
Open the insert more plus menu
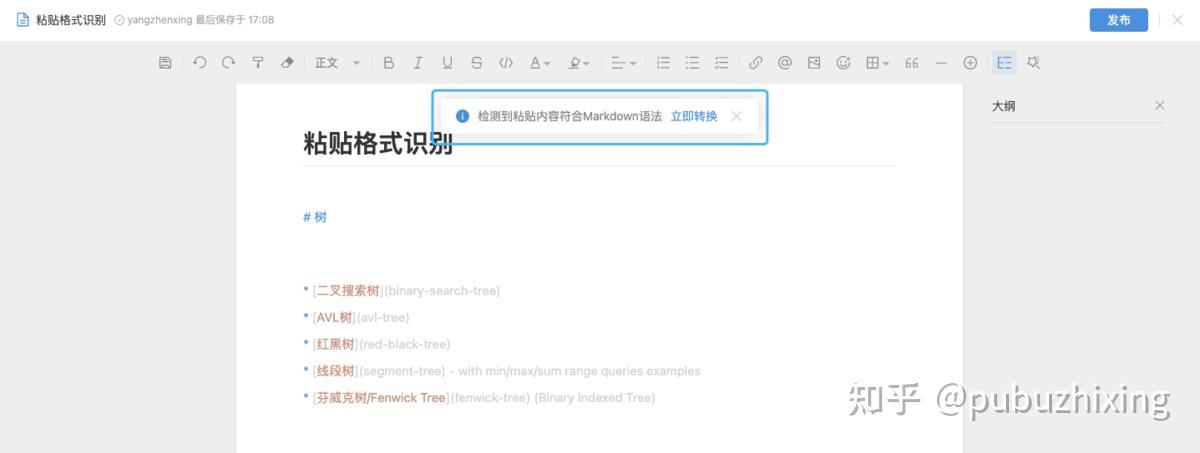[970, 63]
